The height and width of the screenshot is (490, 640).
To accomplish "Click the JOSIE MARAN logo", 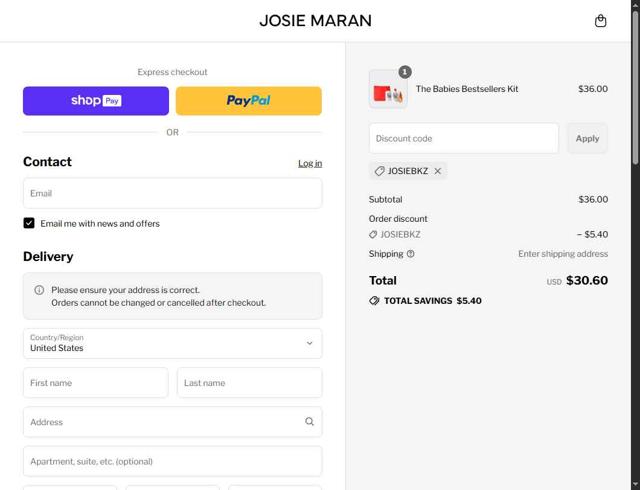I will pos(316,21).
